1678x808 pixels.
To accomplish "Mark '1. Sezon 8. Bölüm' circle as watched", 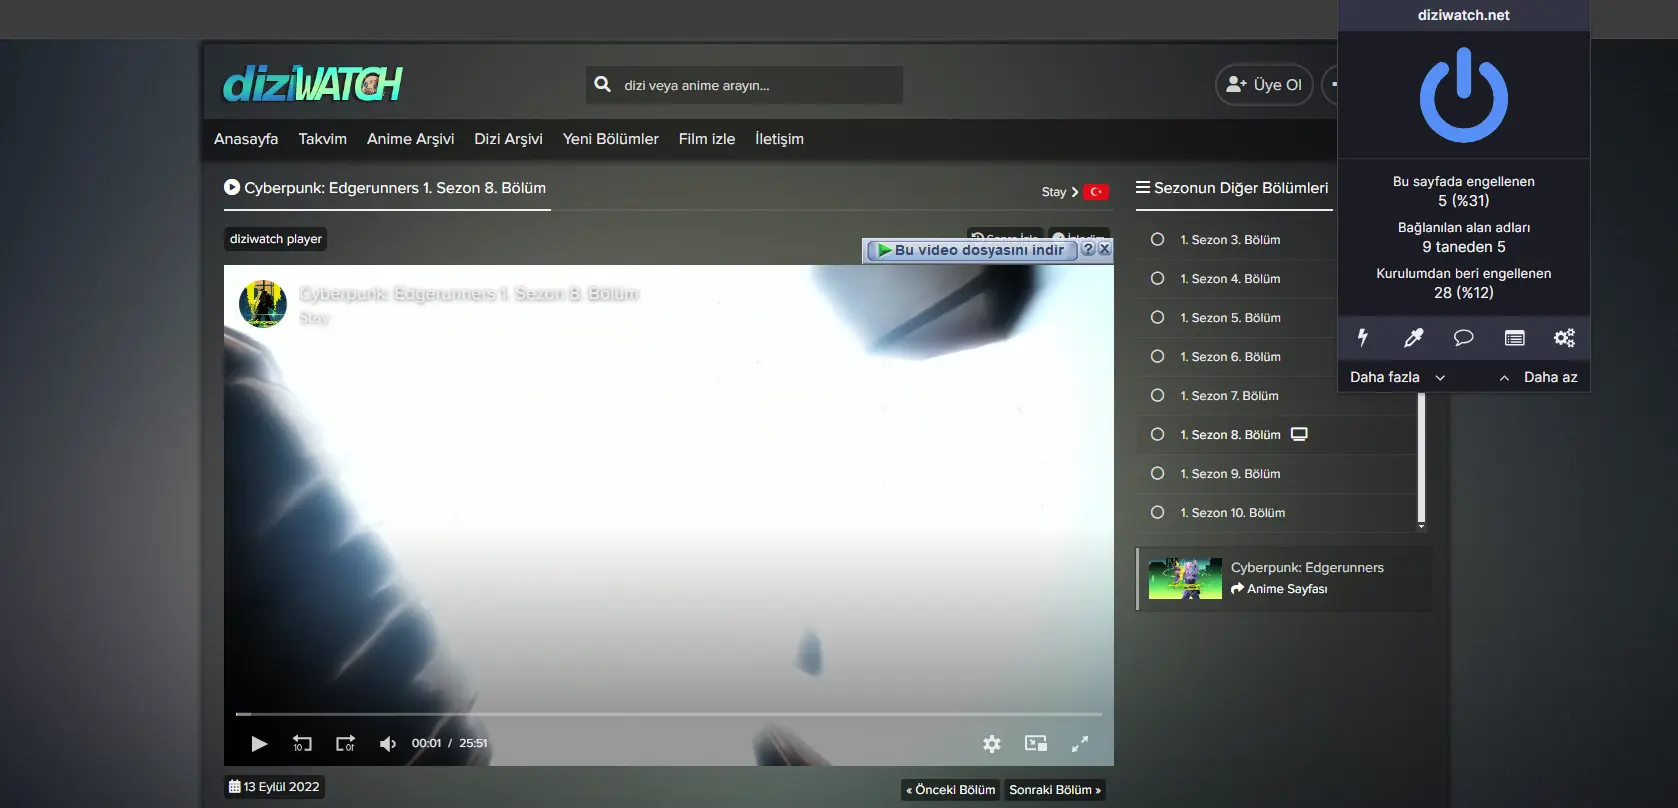I will [x=1157, y=434].
